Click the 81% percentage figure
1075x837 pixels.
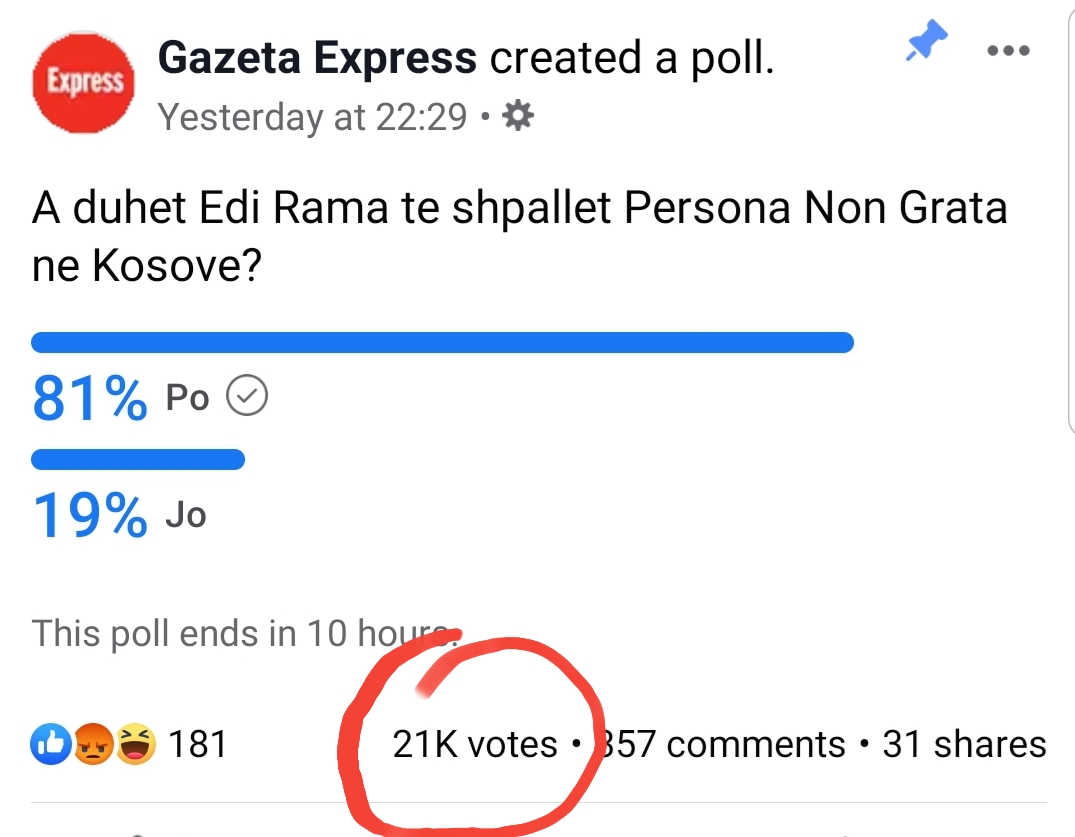[x=89, y=398]
